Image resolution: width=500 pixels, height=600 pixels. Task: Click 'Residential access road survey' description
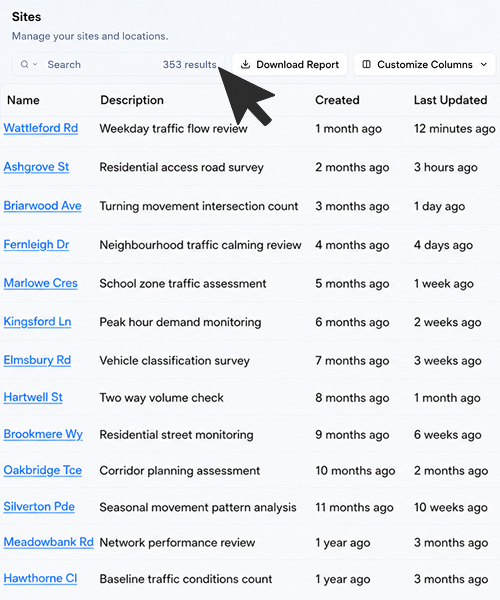point(181,167)
